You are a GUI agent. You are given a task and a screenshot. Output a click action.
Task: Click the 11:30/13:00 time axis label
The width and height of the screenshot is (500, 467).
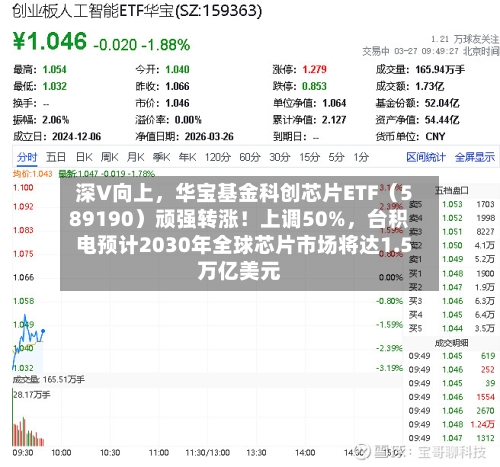tap(207, 453)
